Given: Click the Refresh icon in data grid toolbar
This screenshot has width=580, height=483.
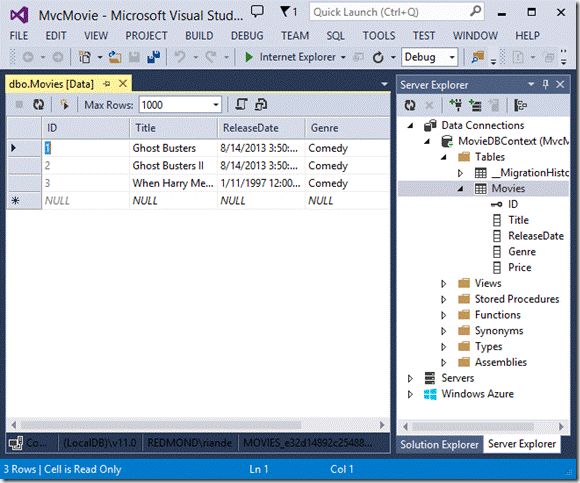Looking at the screenshot, I should 38,105.
